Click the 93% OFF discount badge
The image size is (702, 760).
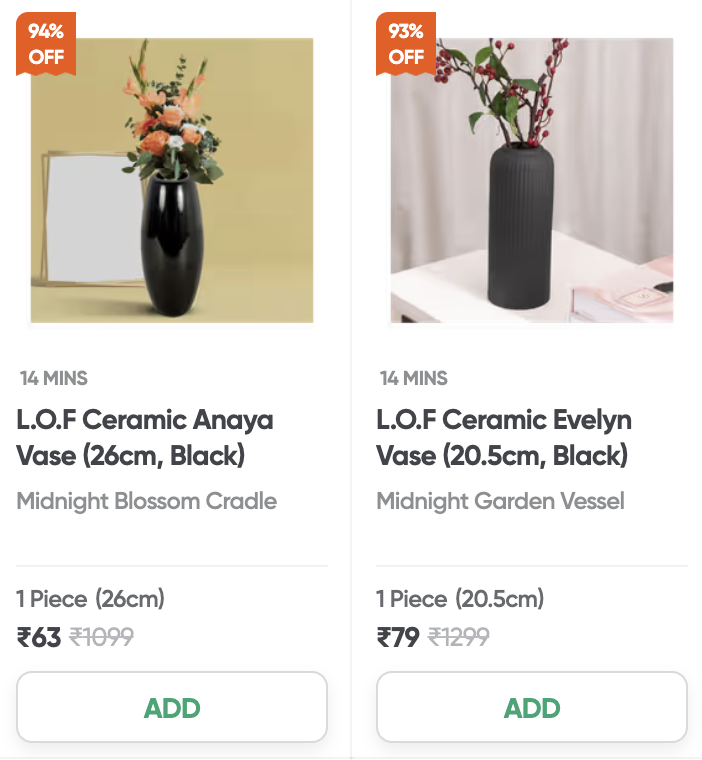[406, 44]
